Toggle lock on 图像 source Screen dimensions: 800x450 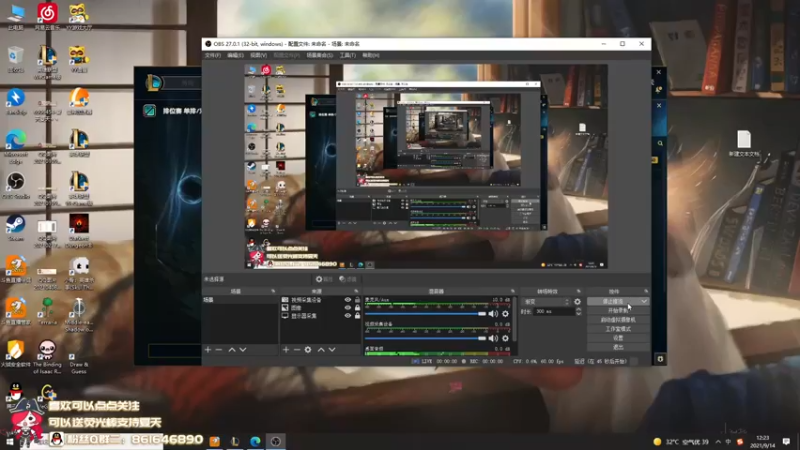(358, 308)
